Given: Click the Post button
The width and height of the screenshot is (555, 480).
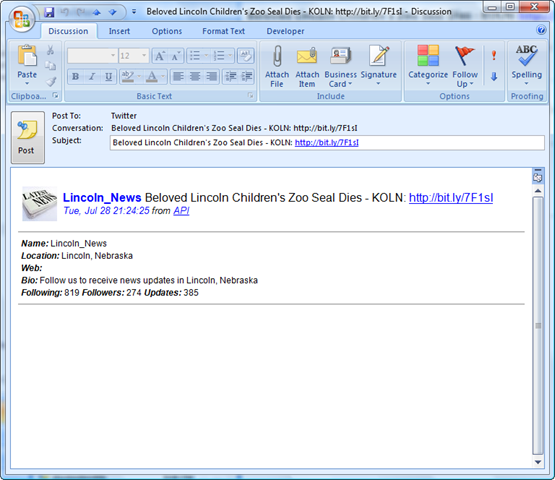Looking at the screenshot, I should click(x=28, y=137).
